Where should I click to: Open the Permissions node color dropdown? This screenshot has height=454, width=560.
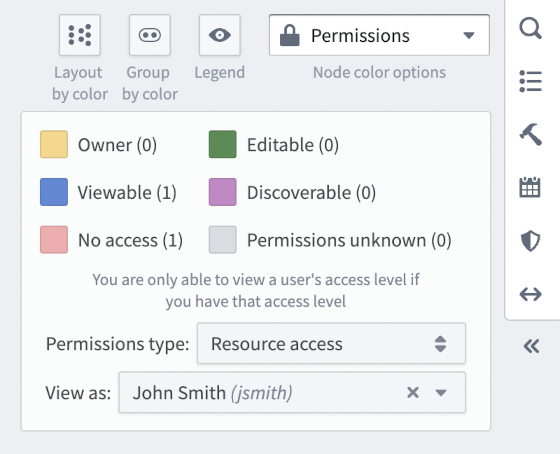pos(379,35)
